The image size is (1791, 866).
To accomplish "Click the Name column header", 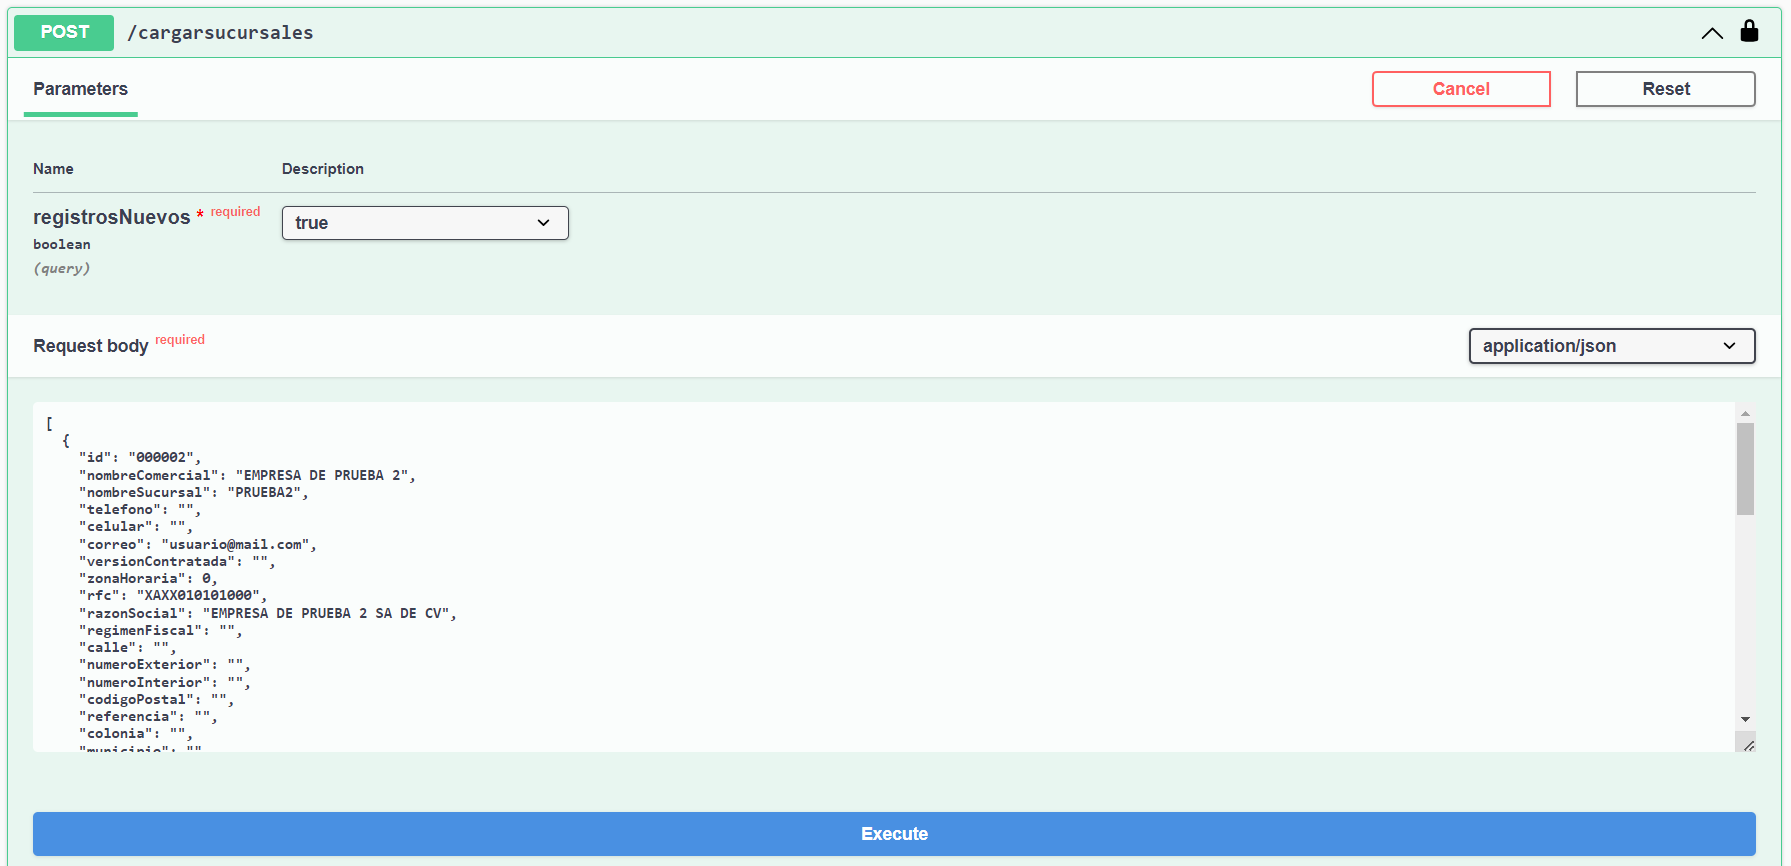I will coord(53,169).
